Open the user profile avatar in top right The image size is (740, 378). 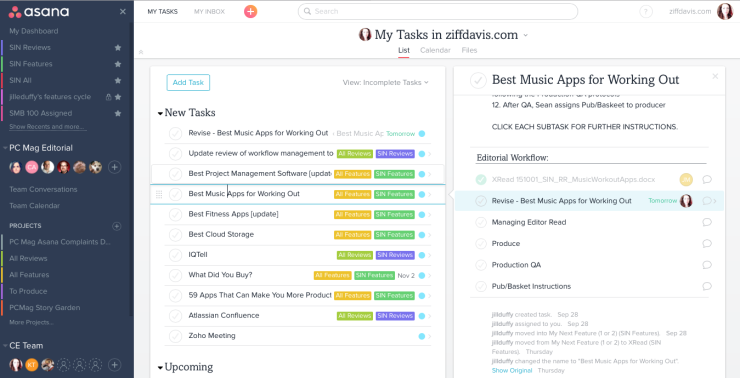pos(725,11)
